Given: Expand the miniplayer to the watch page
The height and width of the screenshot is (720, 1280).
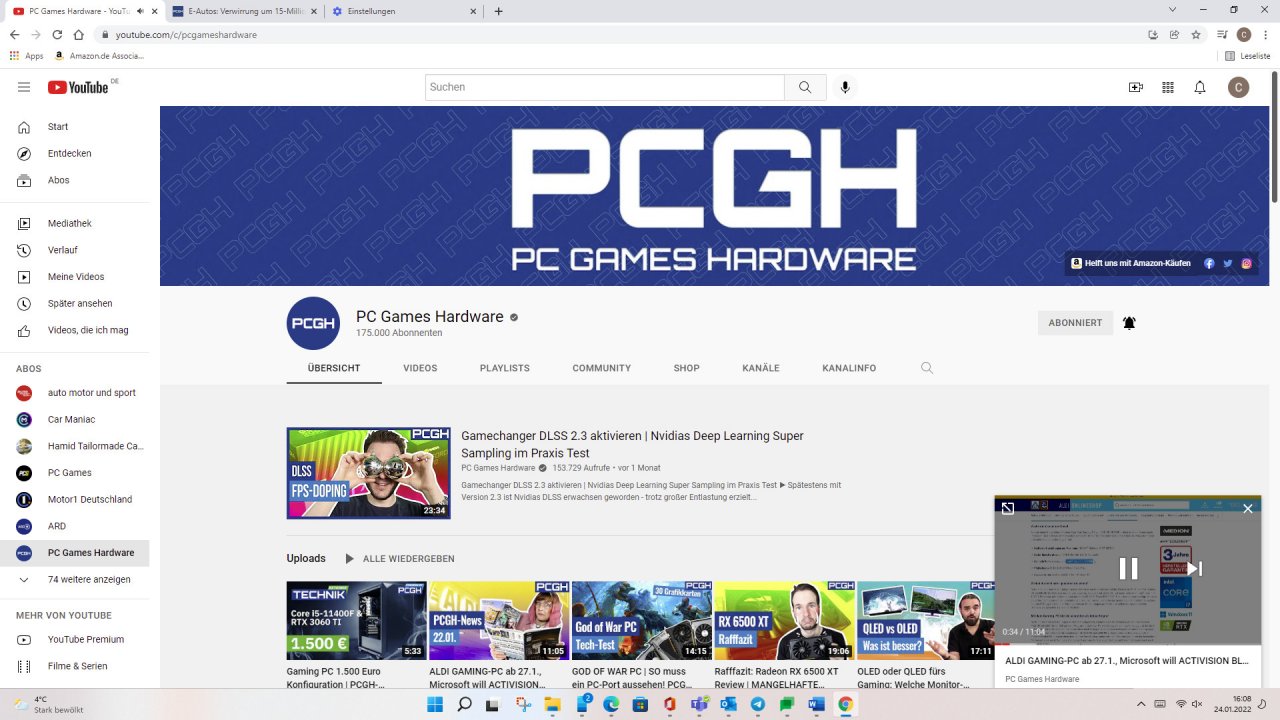Looking at the screenshot, I should click(1008, 508).
